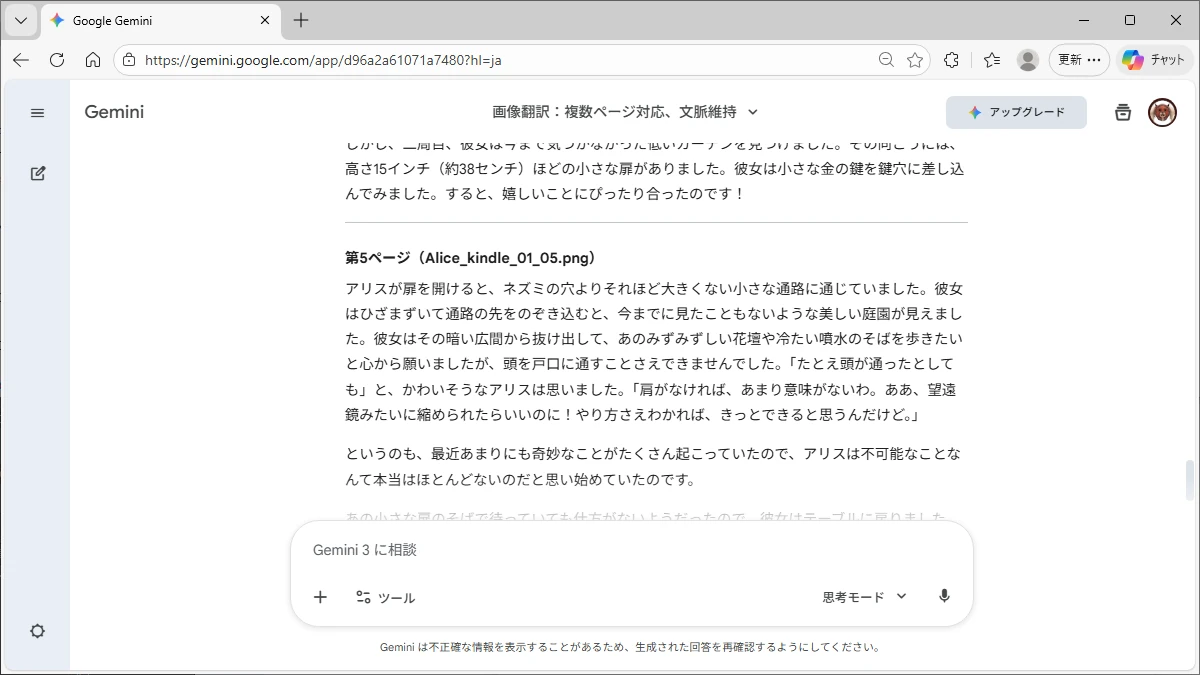Open a new browser tab

[x=301, y=20]
